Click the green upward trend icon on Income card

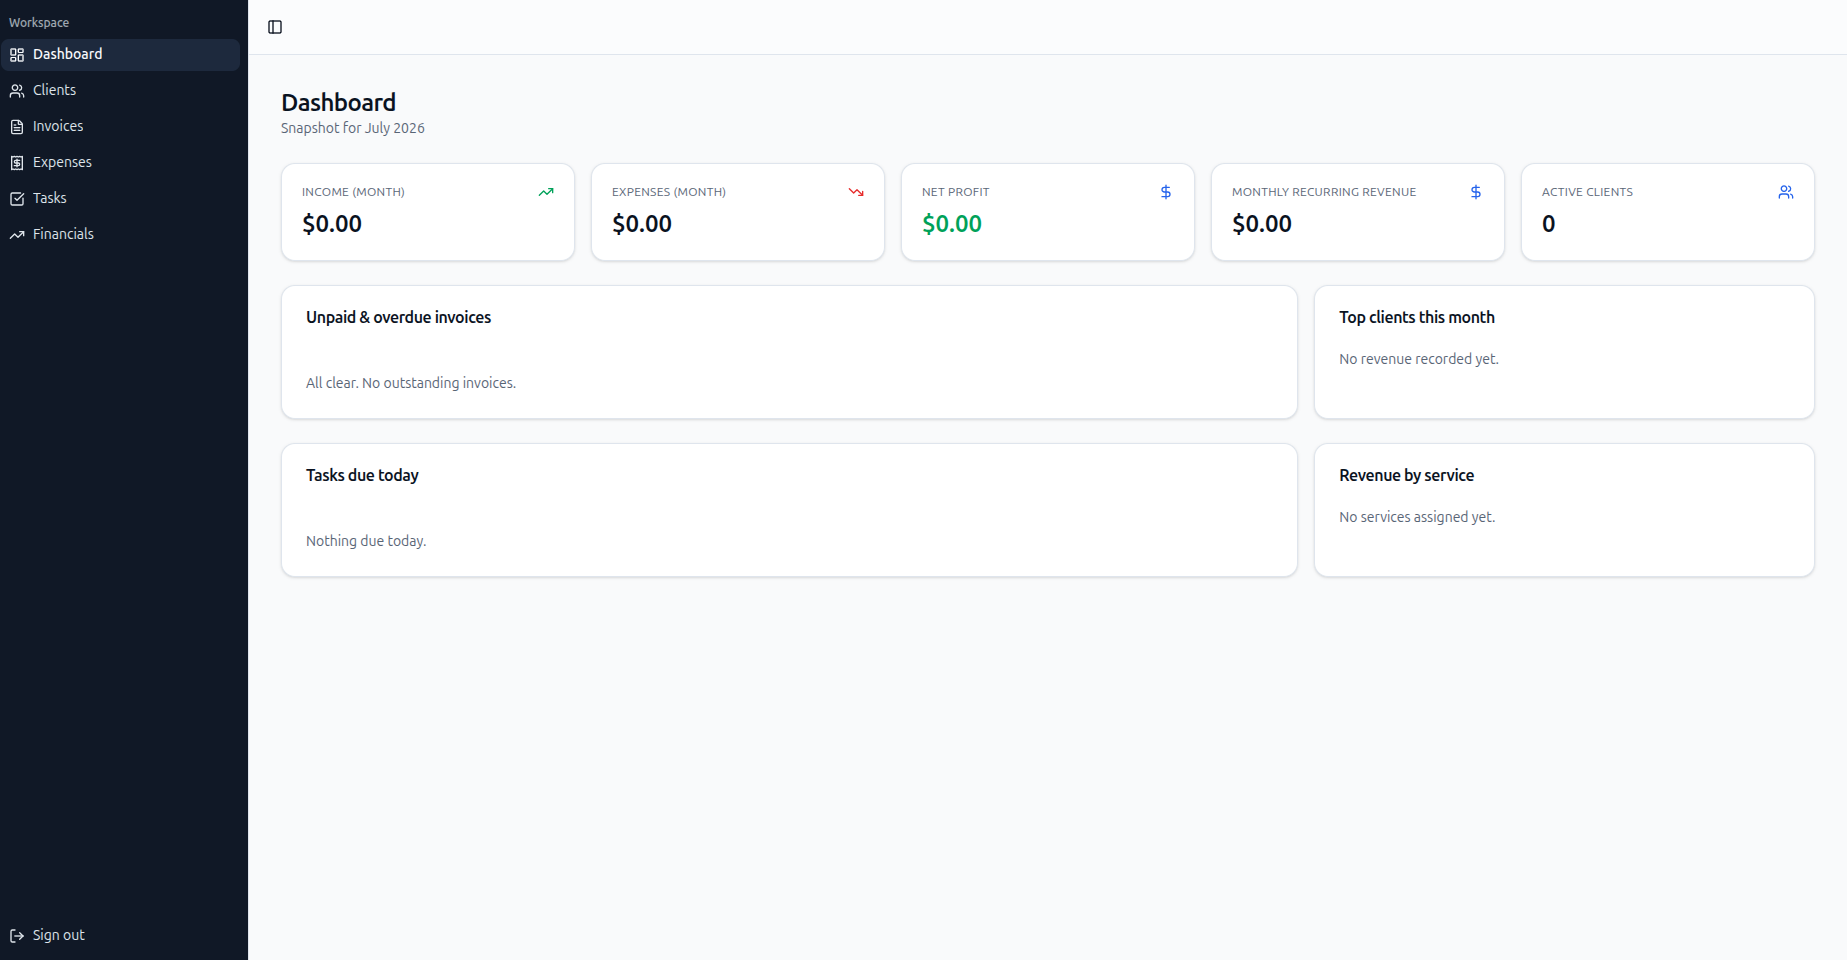click(x=546, y=192)
